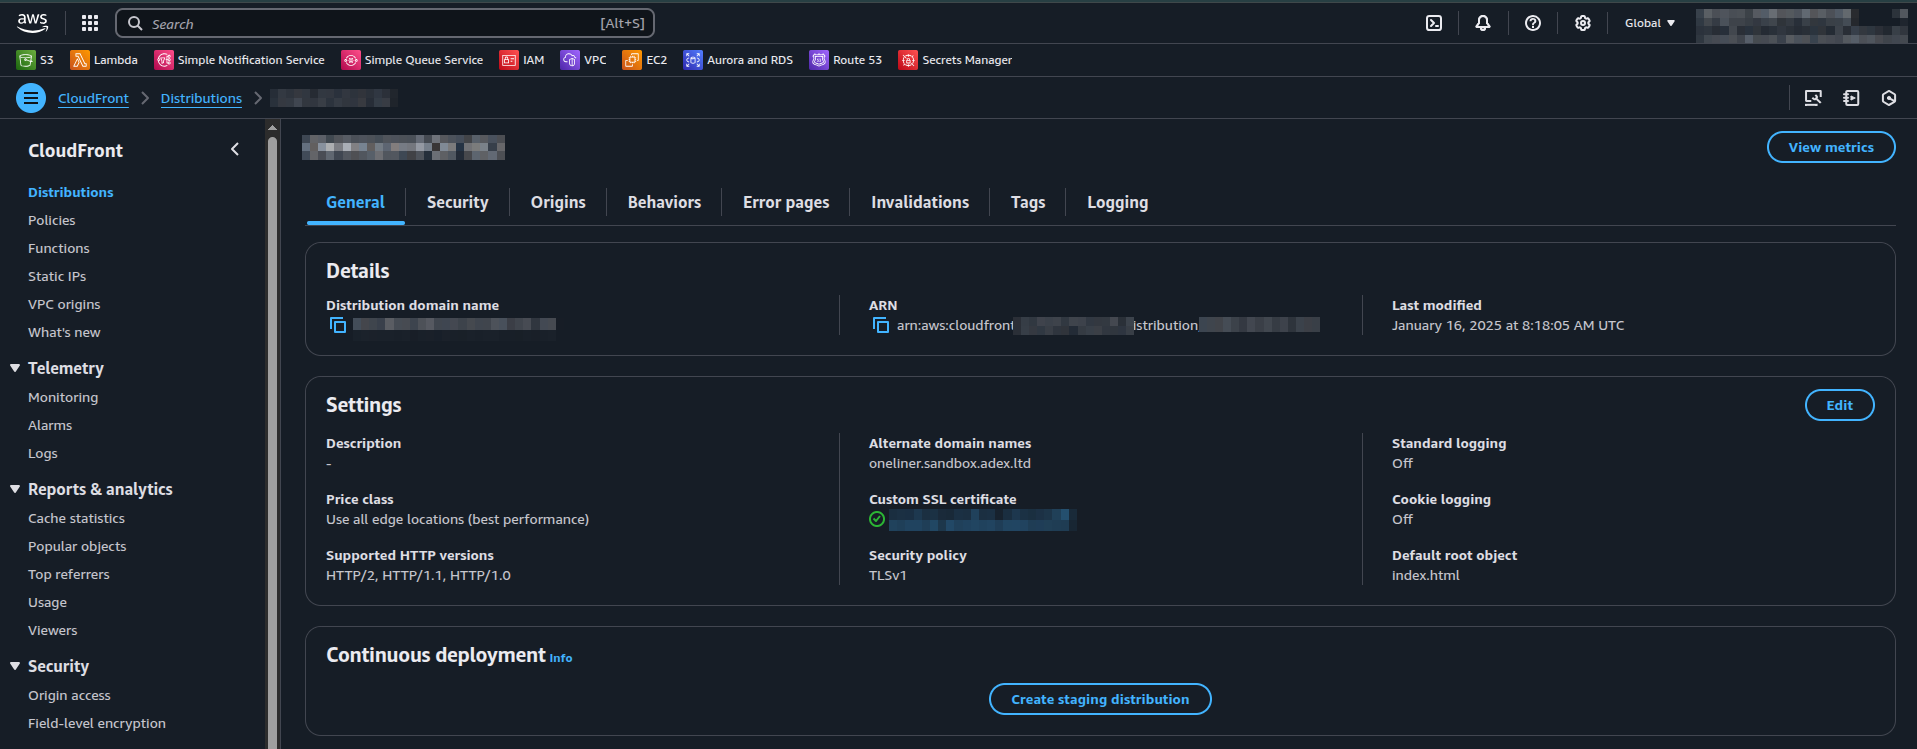Click the Edit button in Settings

click(x=1838, y=405)
